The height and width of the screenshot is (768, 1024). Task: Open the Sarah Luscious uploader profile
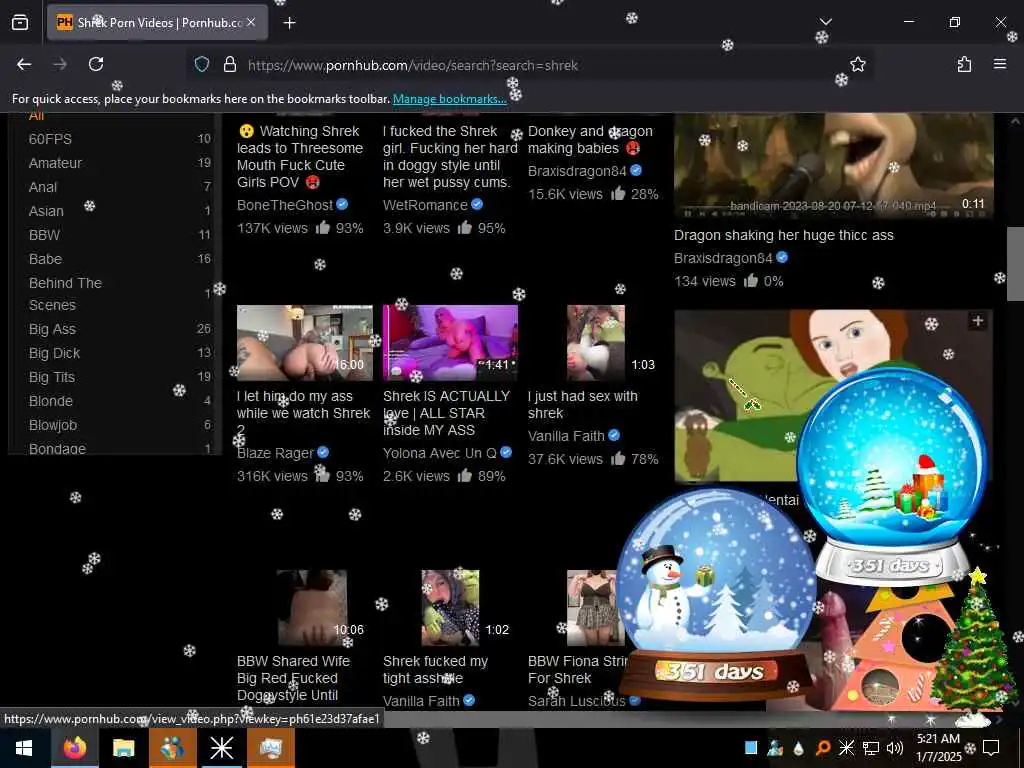point(577,701)
